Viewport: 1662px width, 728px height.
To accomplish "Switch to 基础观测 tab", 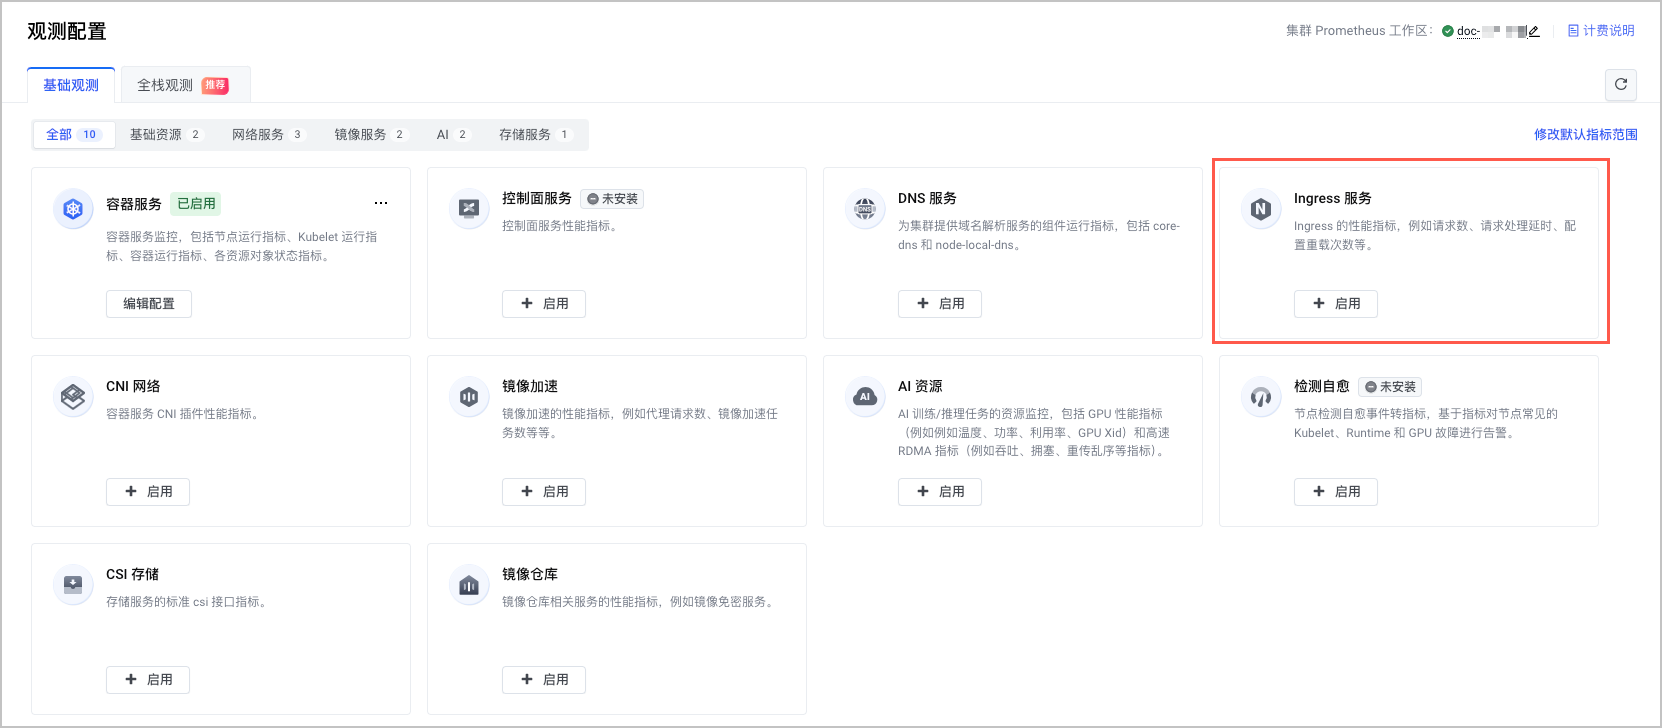I will click(71, 85).
